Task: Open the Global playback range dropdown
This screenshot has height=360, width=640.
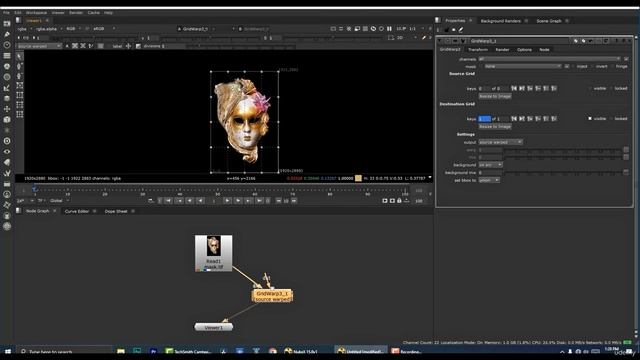Action: [60, 200]
